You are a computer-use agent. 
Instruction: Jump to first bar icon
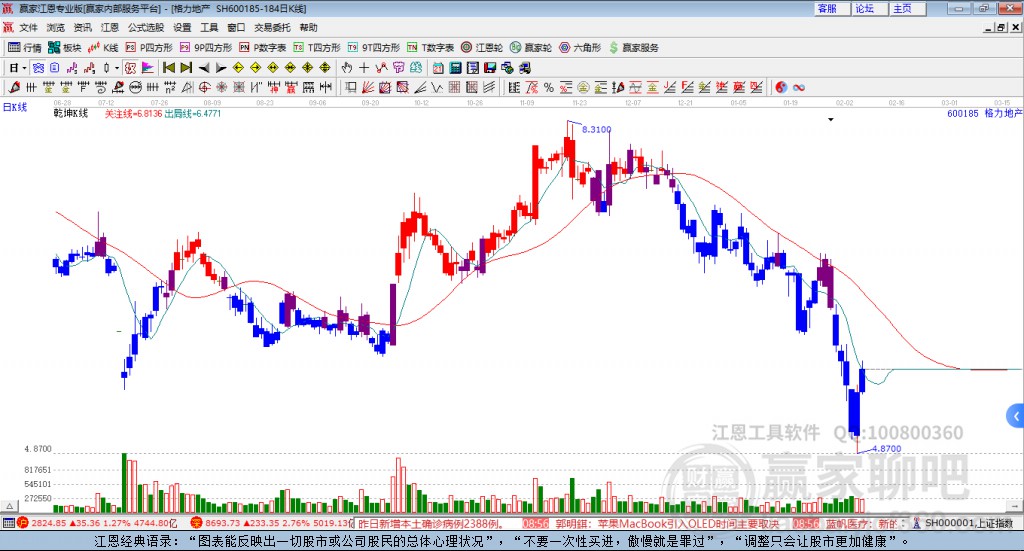168,68
